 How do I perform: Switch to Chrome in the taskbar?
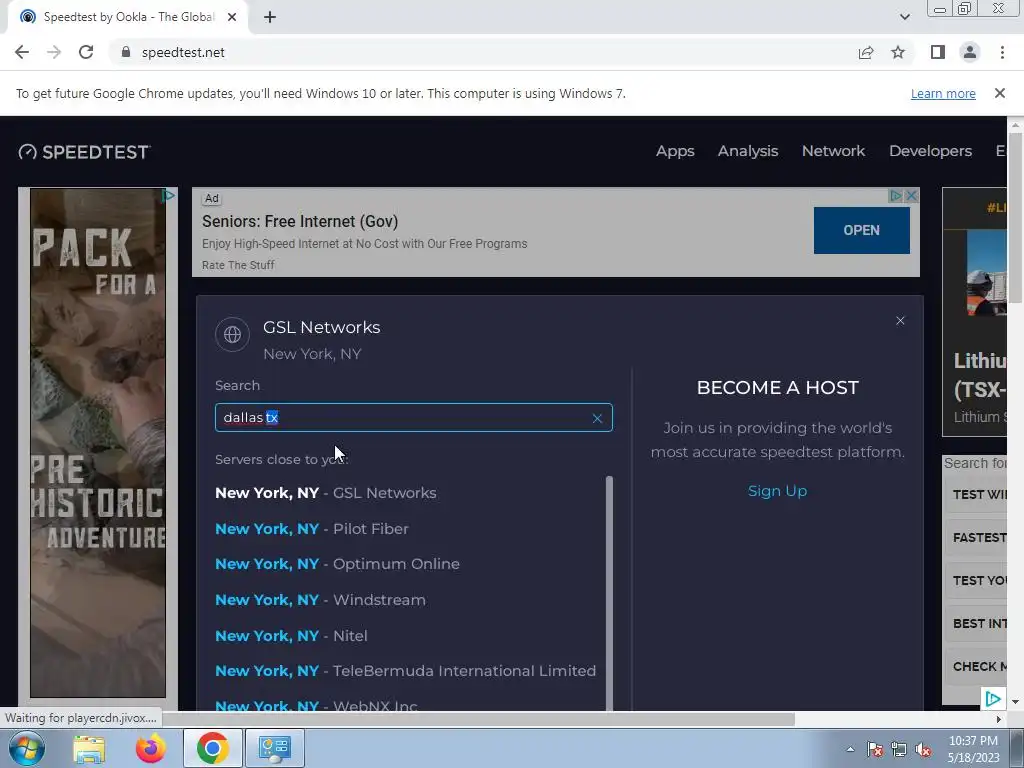[212, 748]
